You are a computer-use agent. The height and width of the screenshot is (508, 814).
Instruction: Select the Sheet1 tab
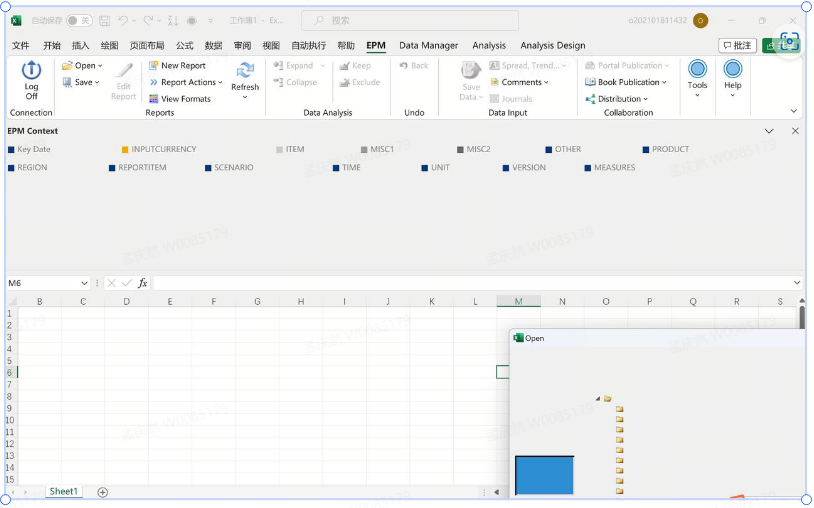point(63,491)
